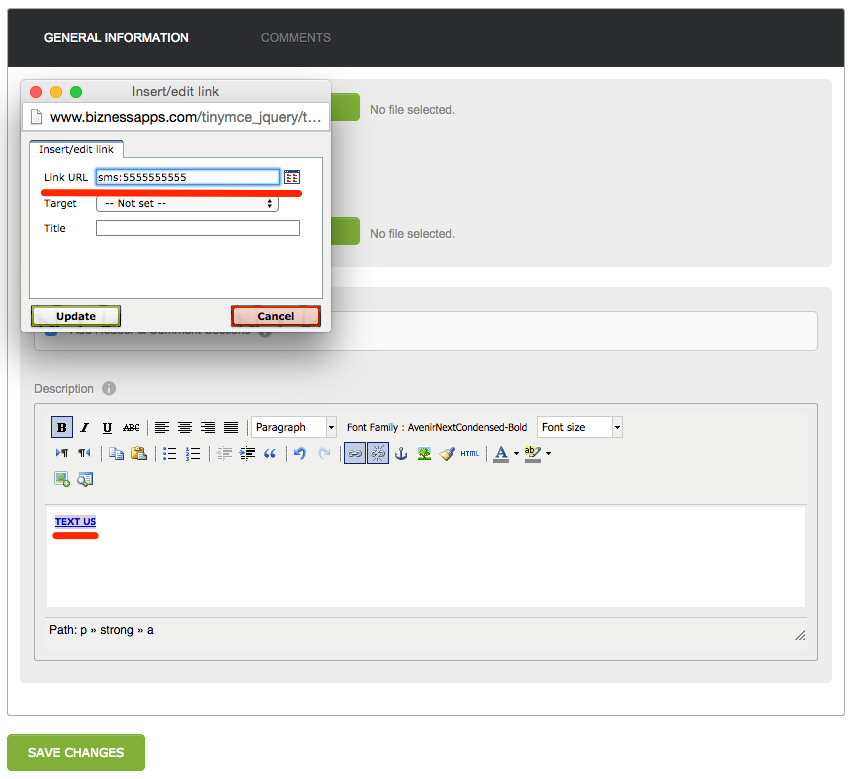
Task: Click the Save Changes button
Action: (76, 752)
